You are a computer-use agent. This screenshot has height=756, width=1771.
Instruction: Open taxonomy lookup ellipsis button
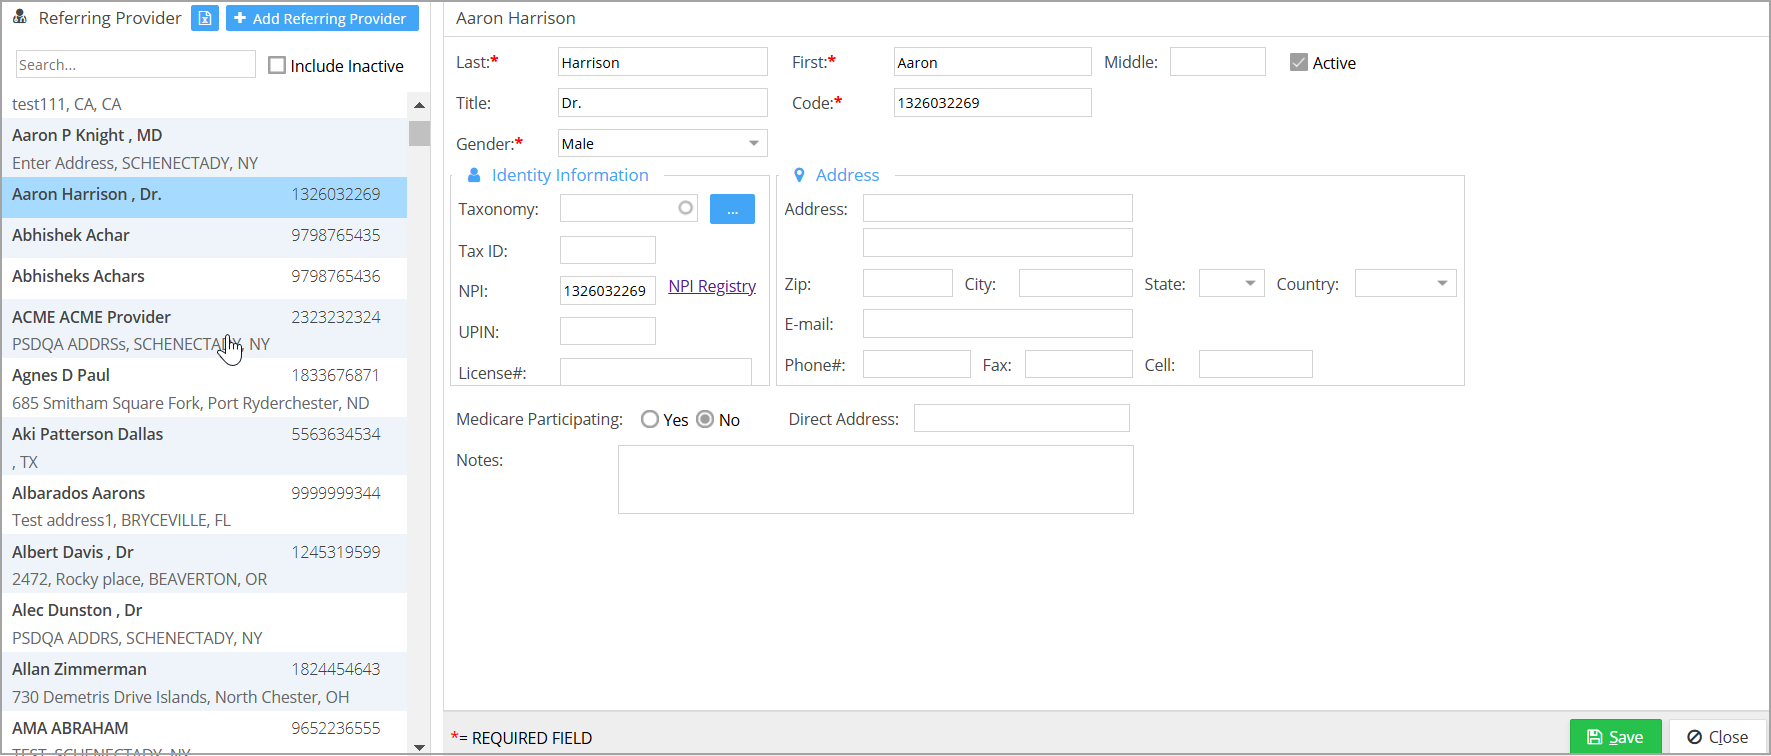732,209
